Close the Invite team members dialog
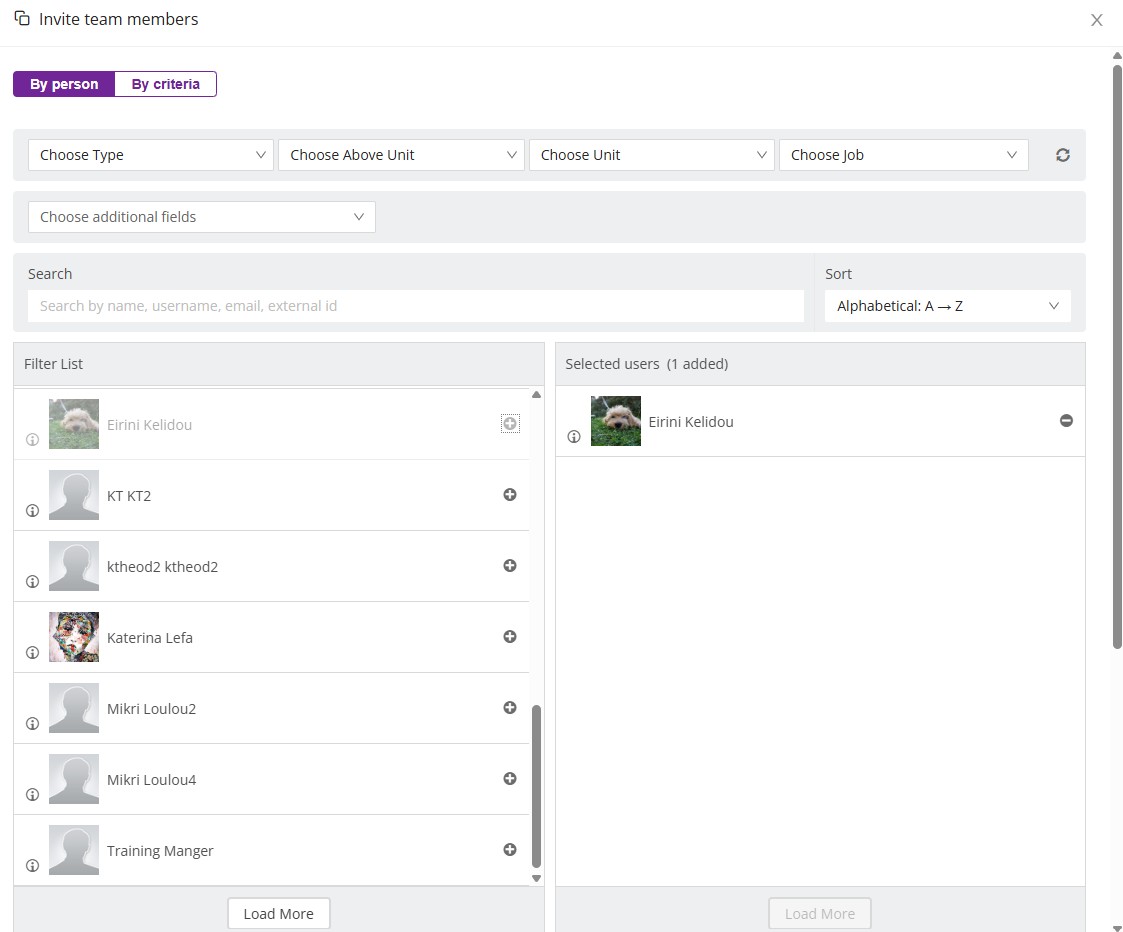The width and height of the screenshot is (1123, 932). [1097, 20]
